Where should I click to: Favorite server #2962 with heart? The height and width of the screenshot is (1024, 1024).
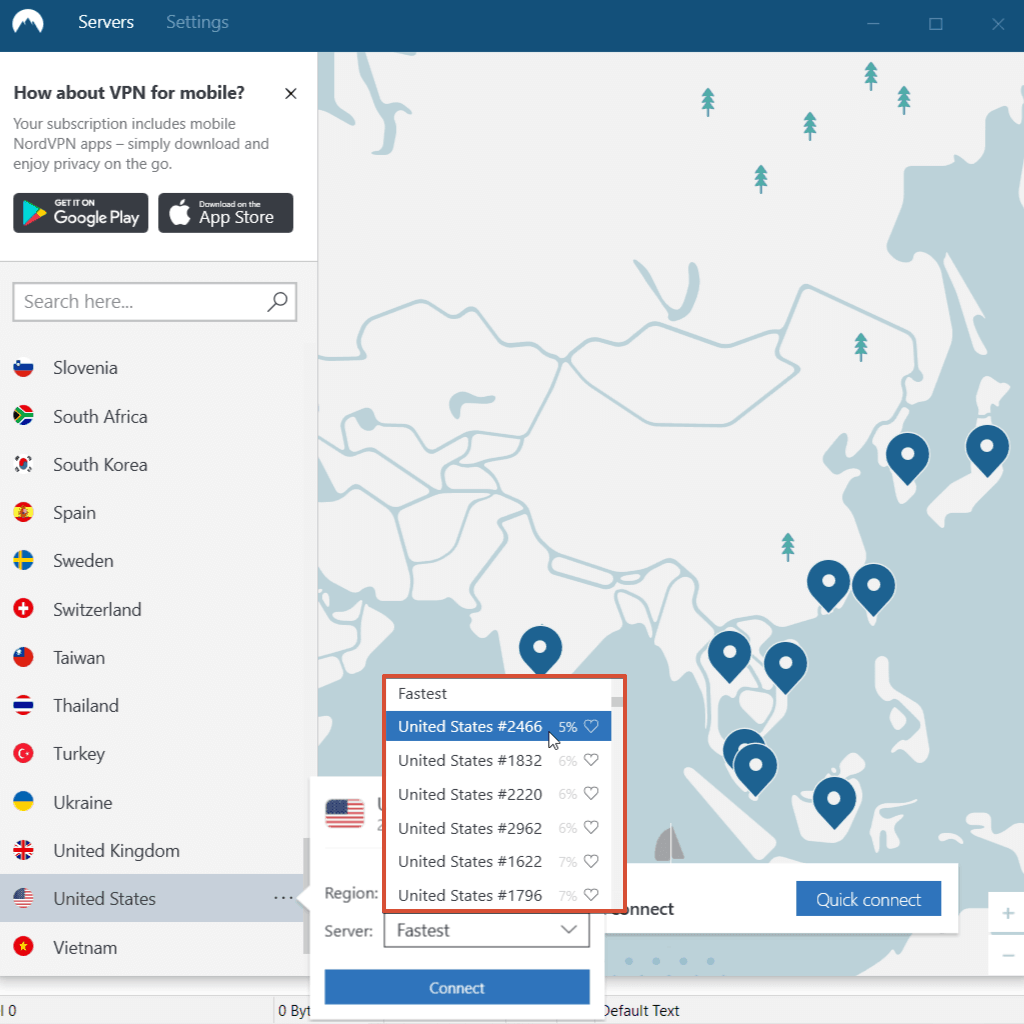tap(591, 827)
